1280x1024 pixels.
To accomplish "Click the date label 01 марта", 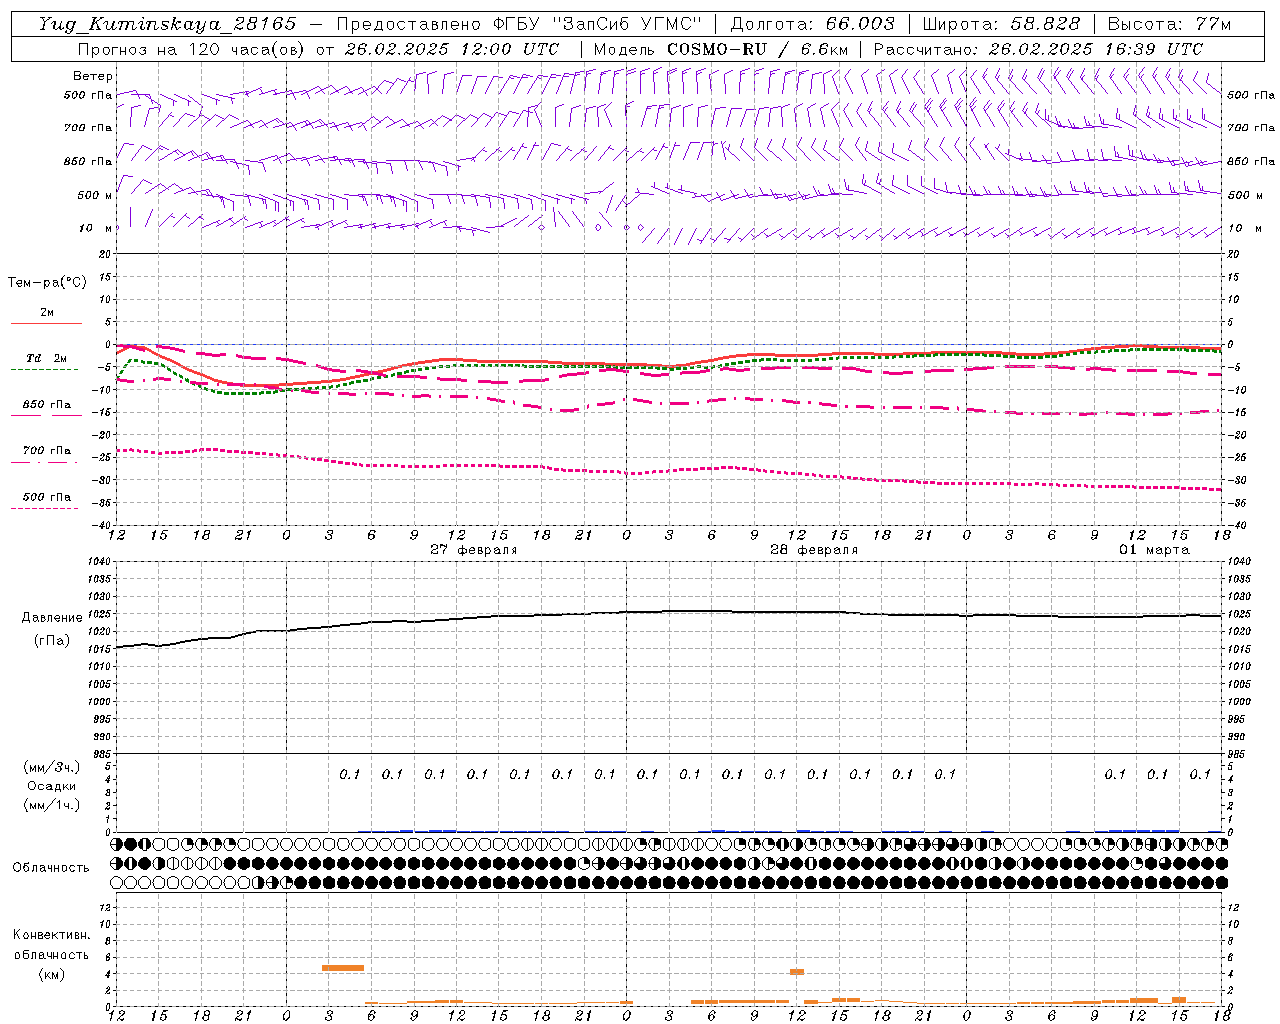I will click(1154, 550).
